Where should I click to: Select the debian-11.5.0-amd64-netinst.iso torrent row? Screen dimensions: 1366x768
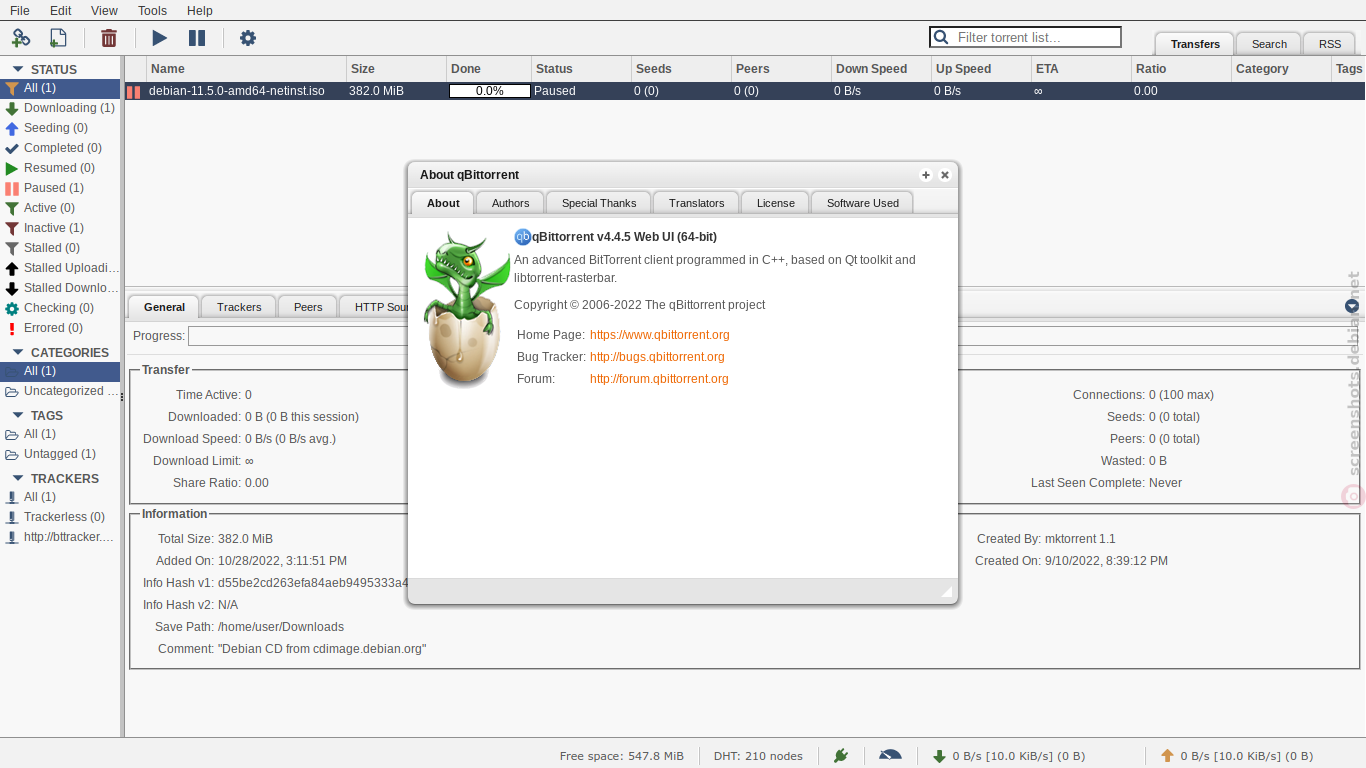(x=745, y=91)
